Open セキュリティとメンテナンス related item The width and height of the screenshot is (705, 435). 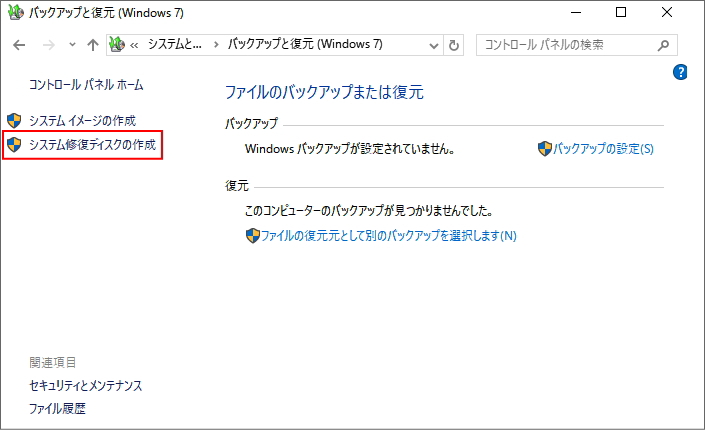pyautogui.click(x=86, y=385)
